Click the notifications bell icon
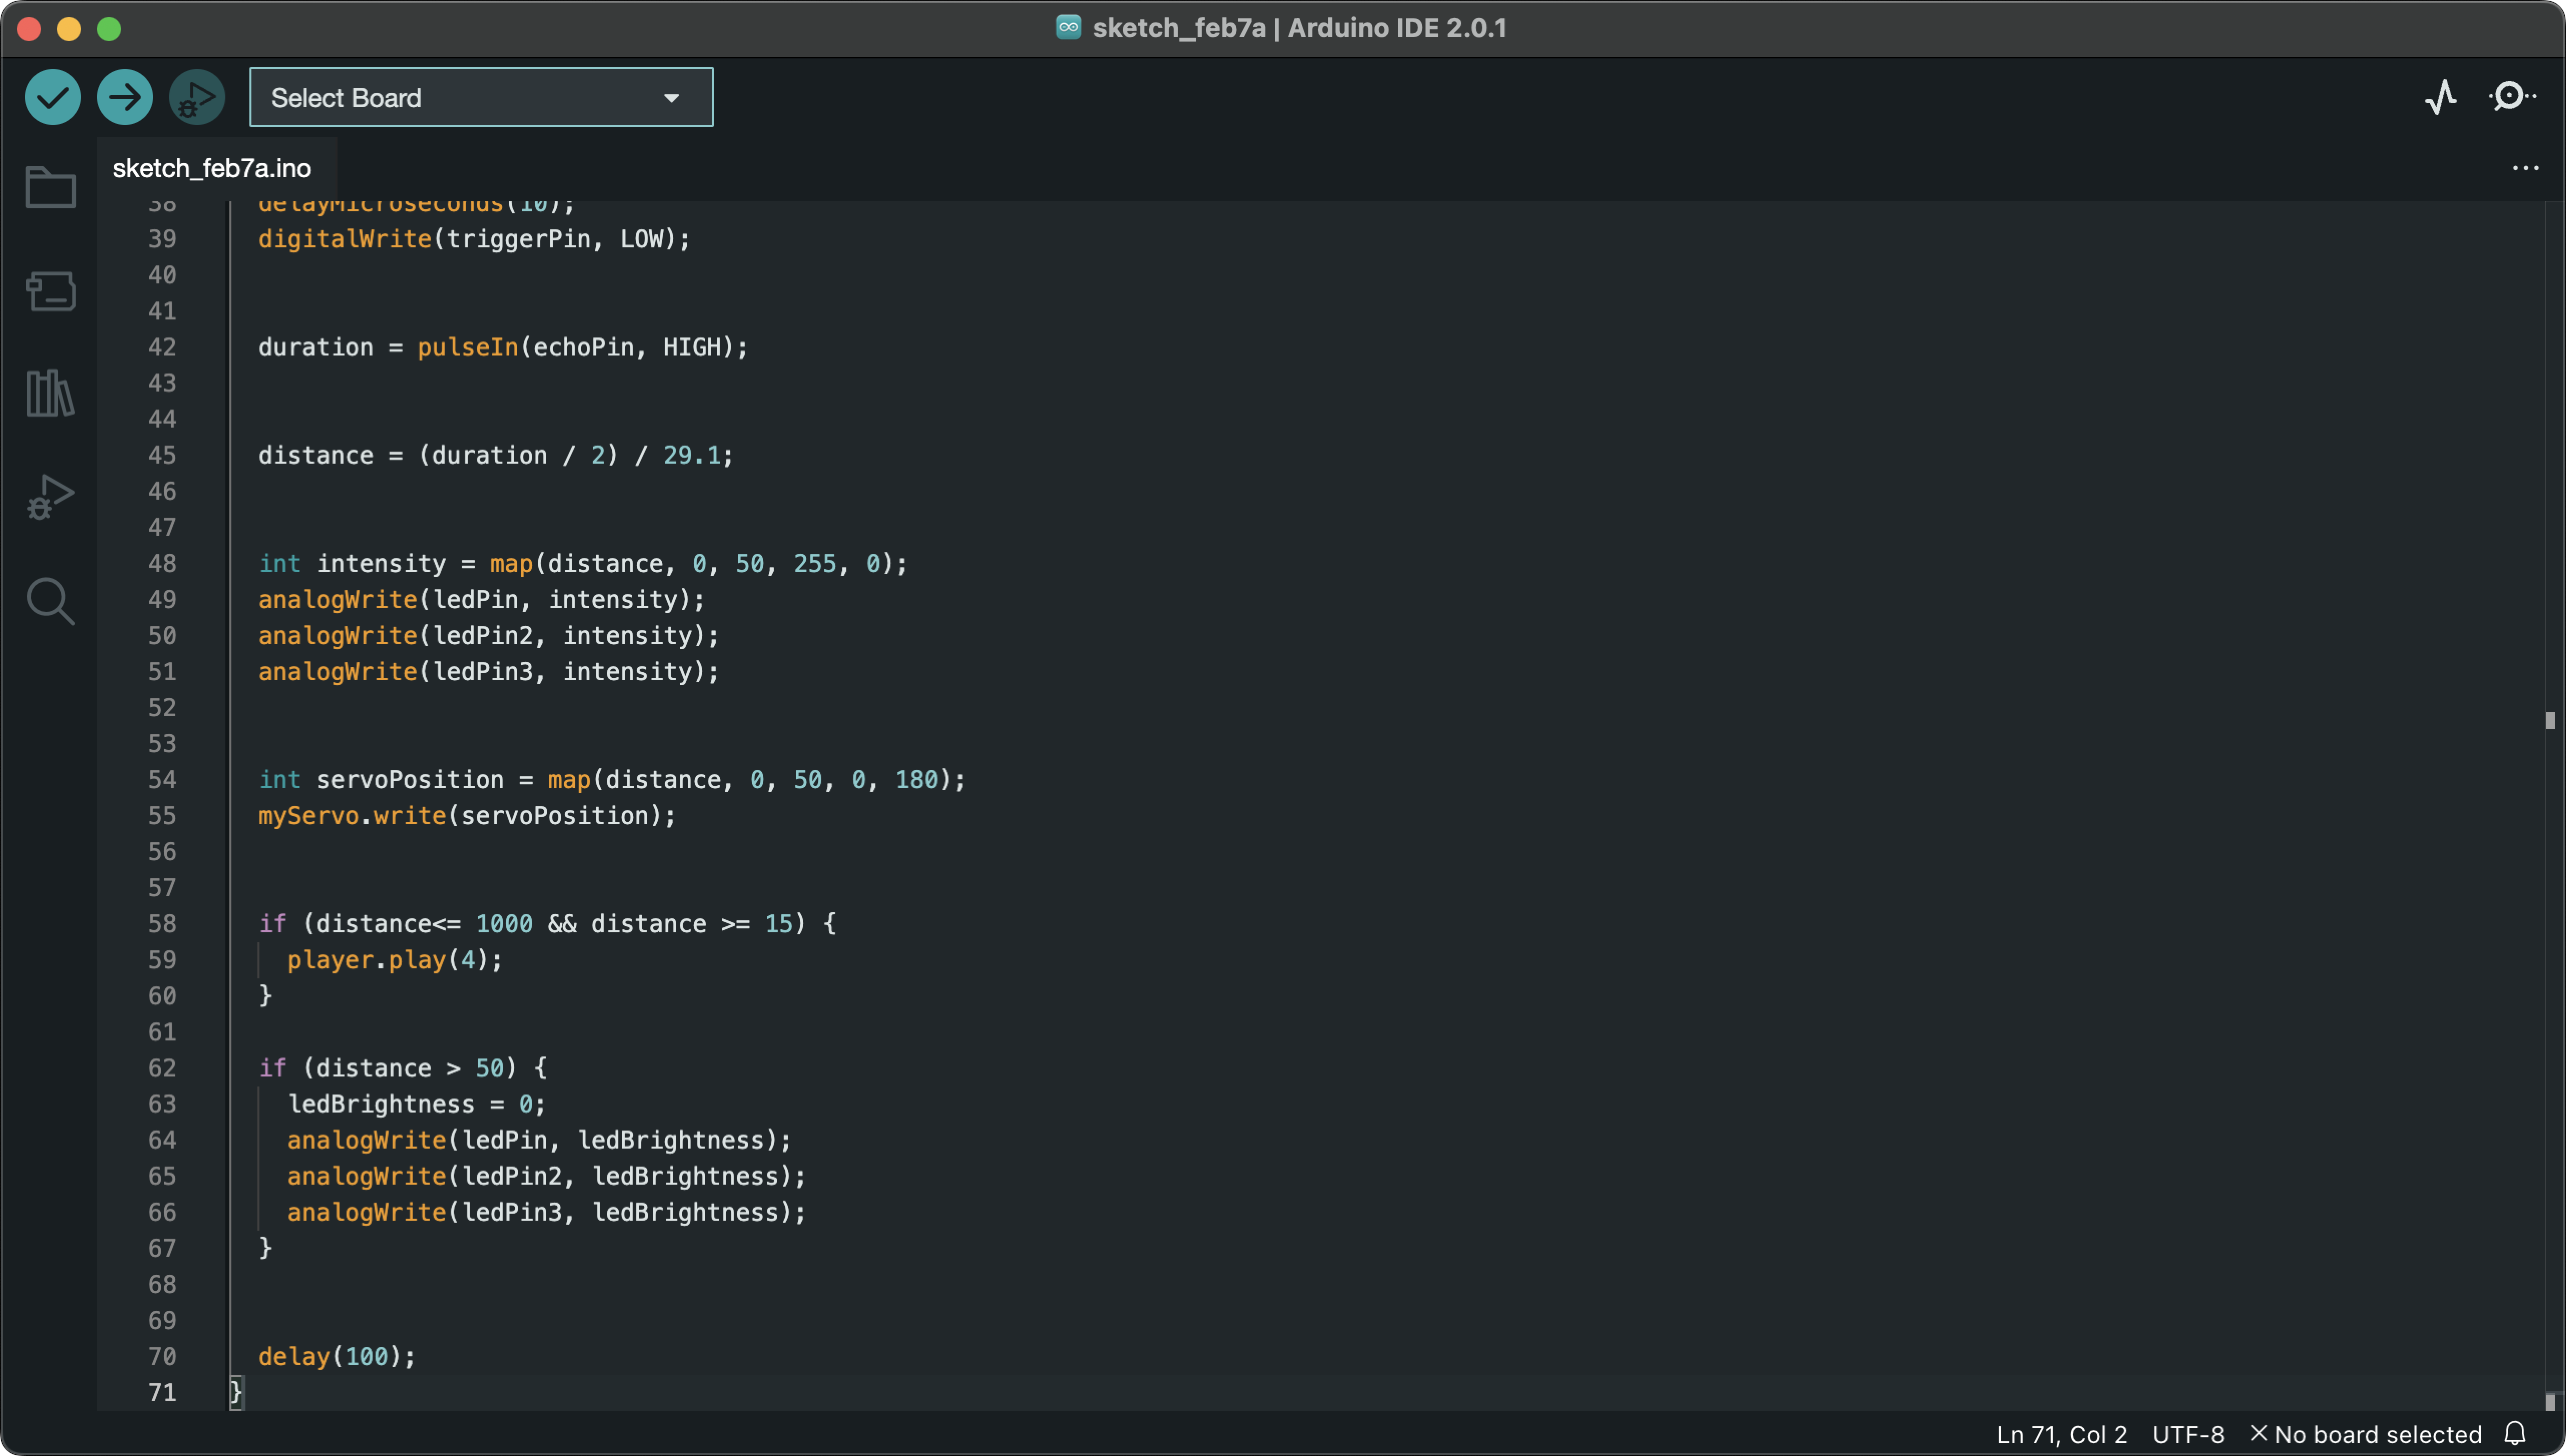The image size is (2566, 1456). point(2515,1434)
